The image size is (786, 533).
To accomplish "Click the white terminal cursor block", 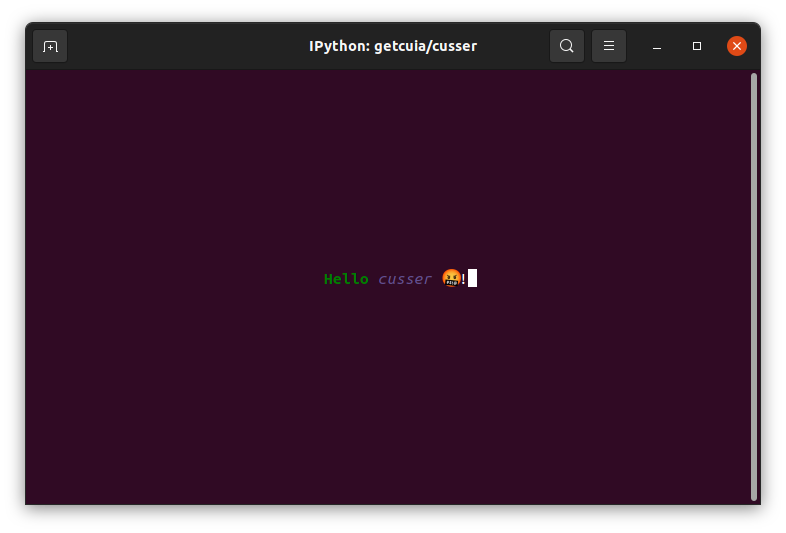I will (x=473, y=278).
